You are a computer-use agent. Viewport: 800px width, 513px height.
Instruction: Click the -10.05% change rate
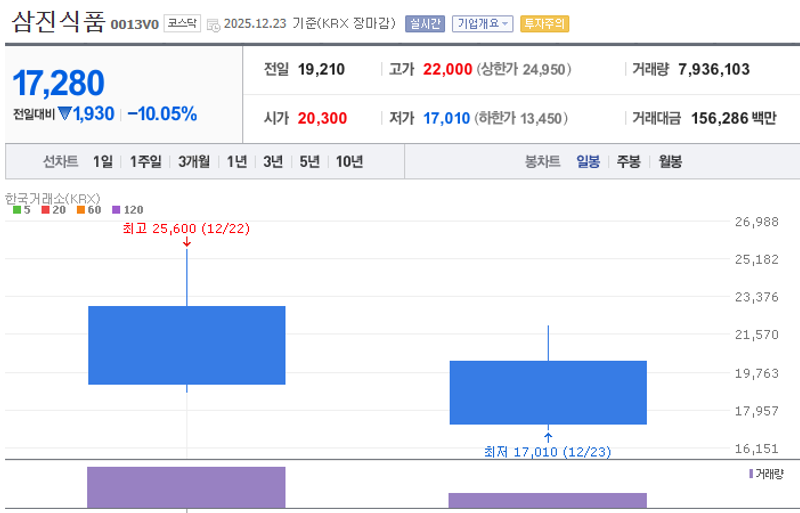162,114
